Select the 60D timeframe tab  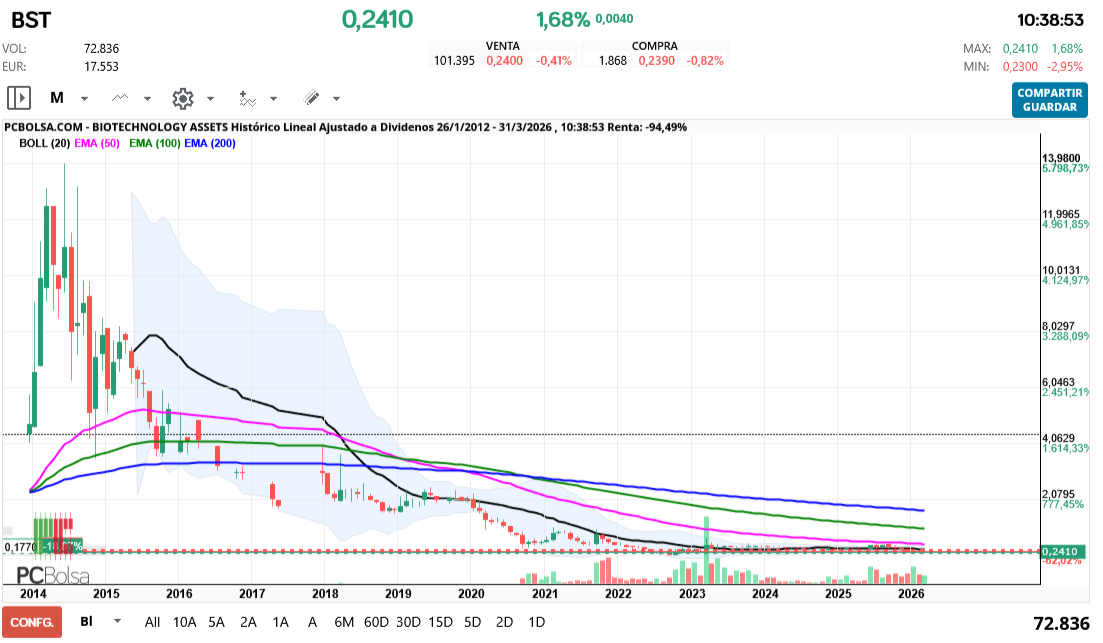pos(376,621)
